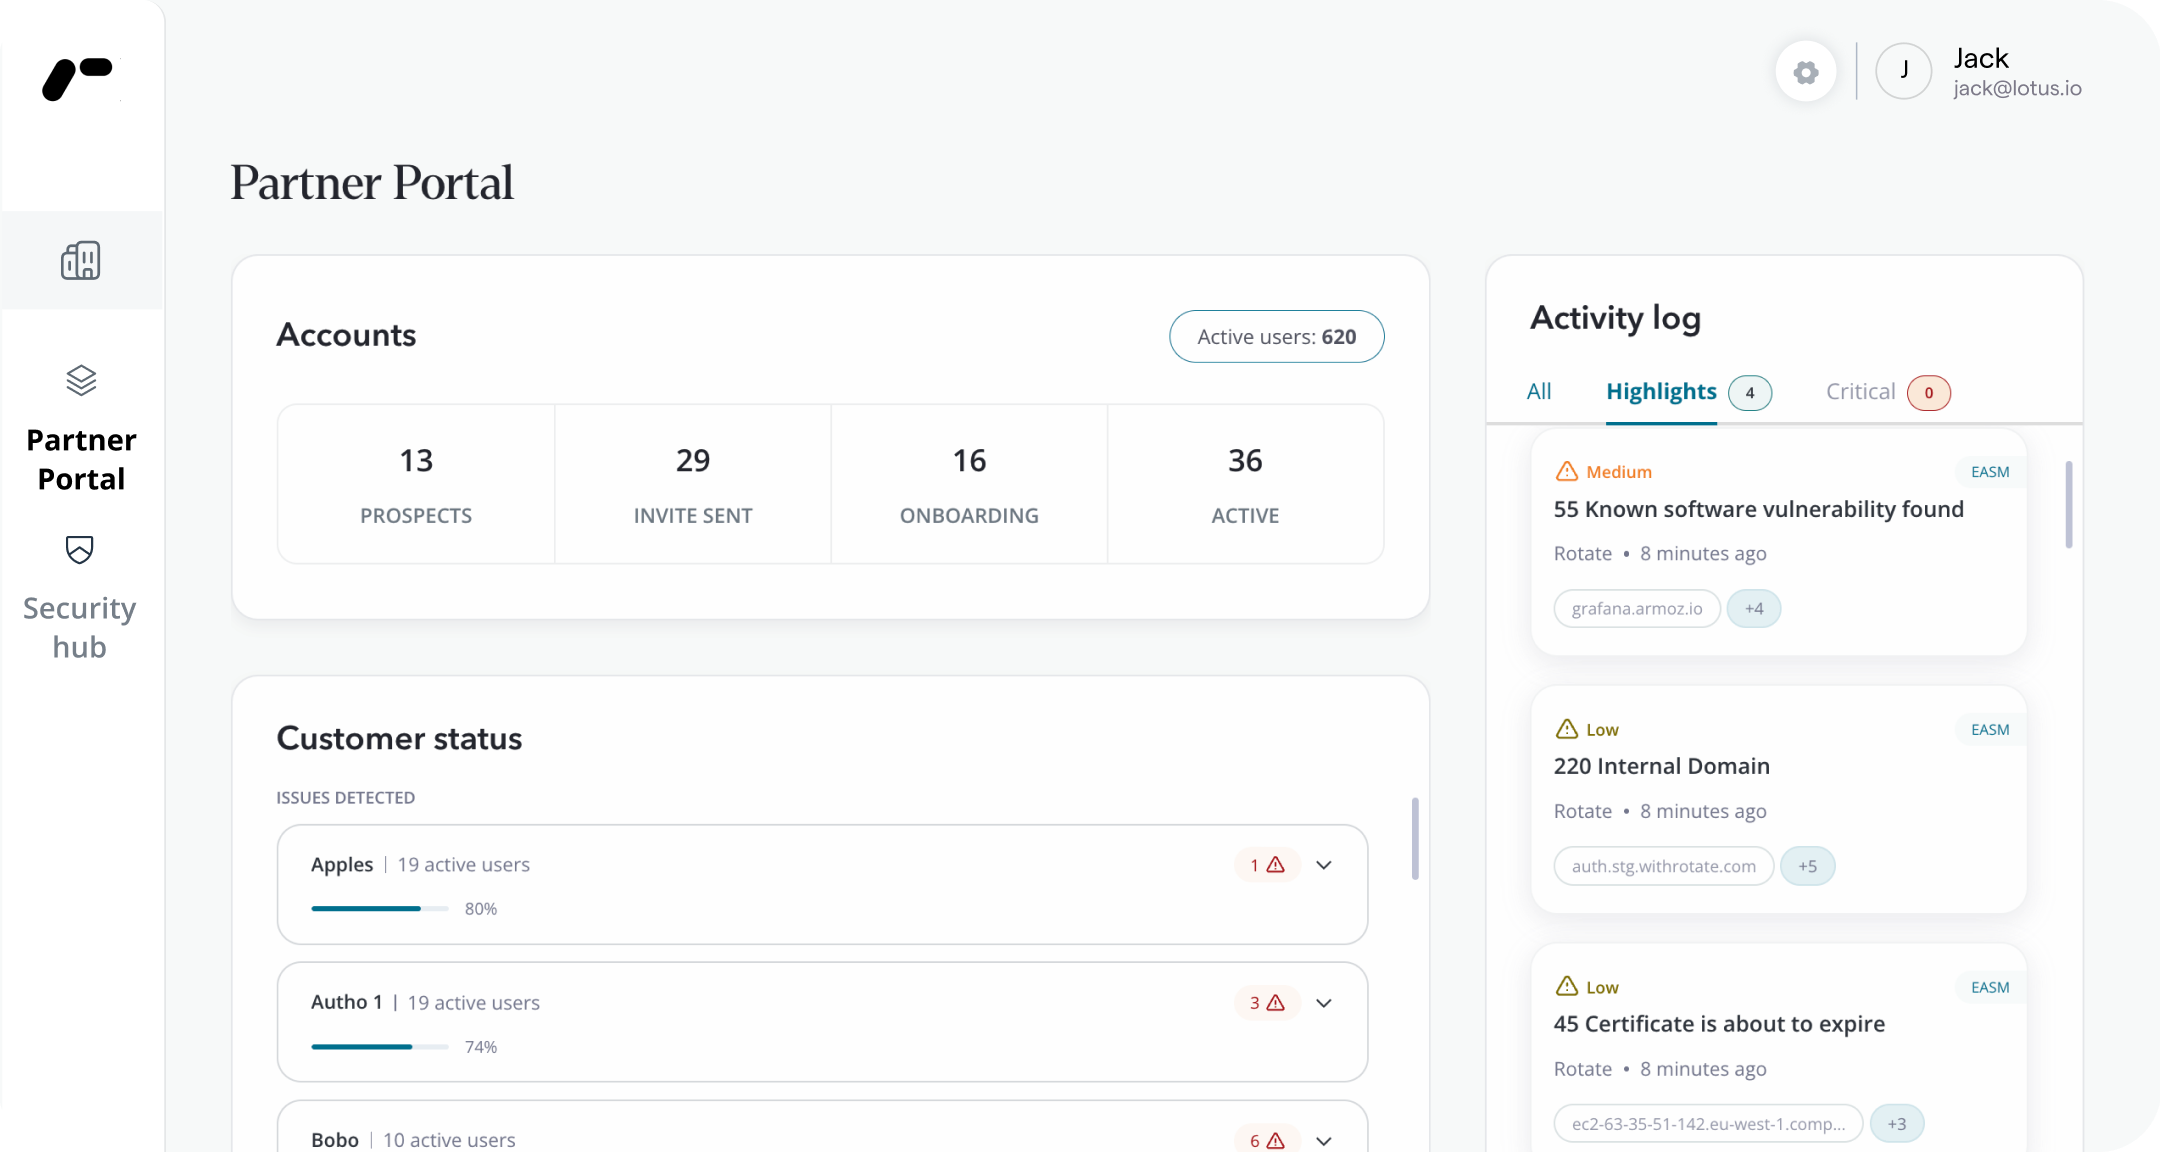Viewport: 2160px width, 1152px height.
Task: Click the +4 more domains chip
Action: click(x=1754, y=609)
